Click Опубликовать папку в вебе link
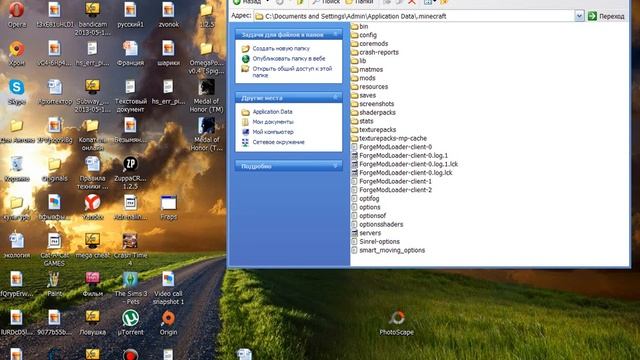This screenshot has height=360, width=640. point(289,58)
